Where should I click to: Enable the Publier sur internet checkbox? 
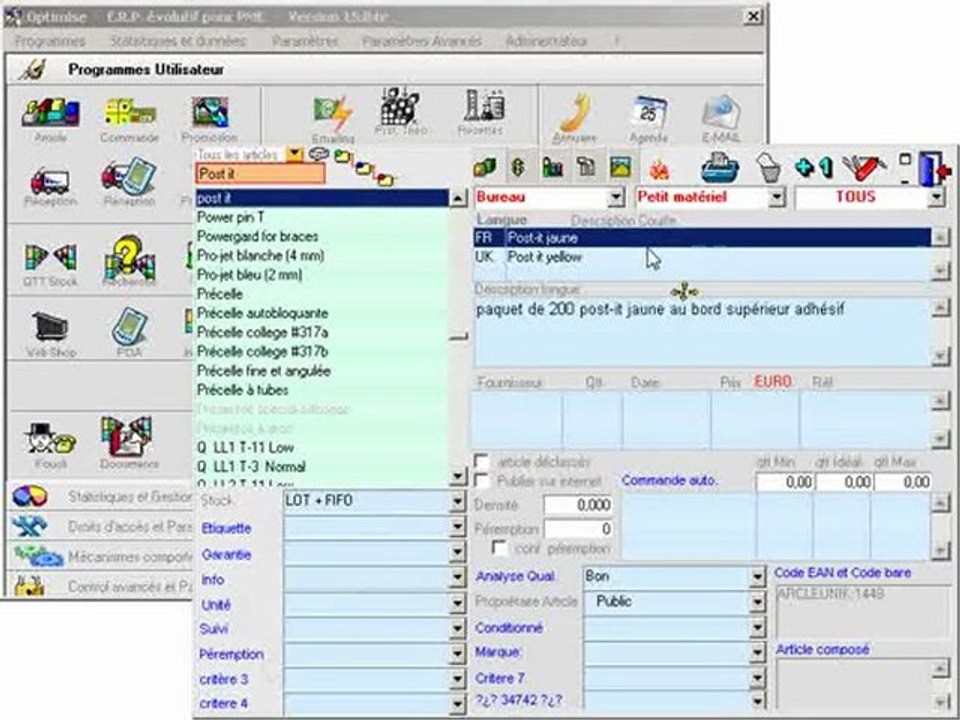pyautogui.click(x=482, y=481)
